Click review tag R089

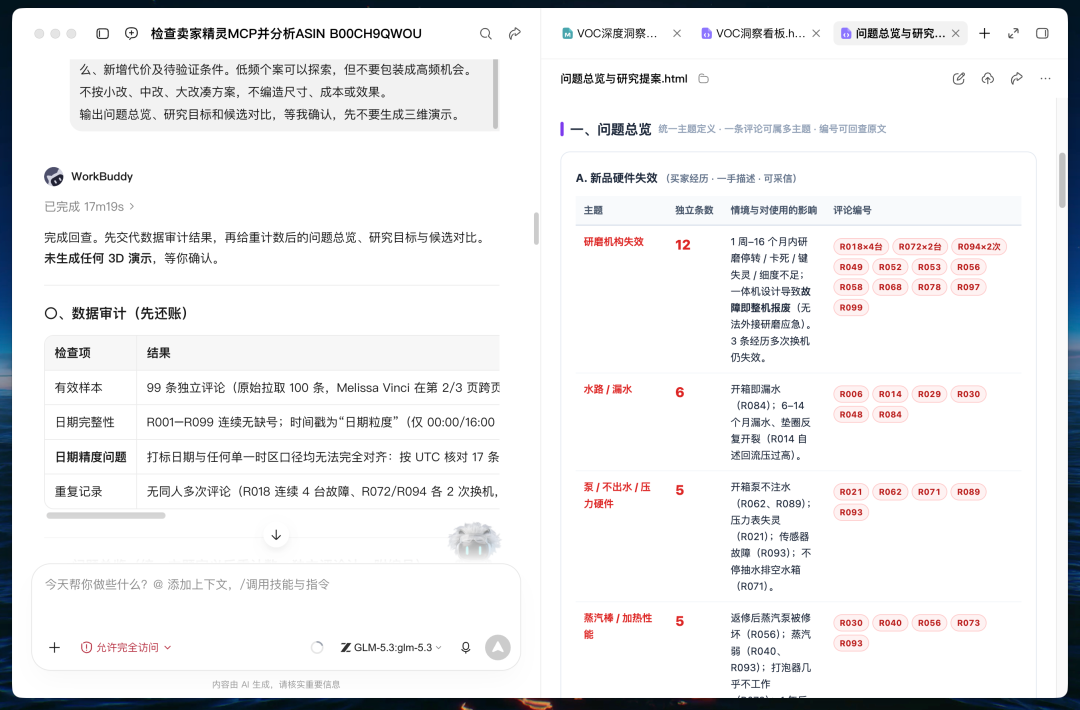coord(968,492)
